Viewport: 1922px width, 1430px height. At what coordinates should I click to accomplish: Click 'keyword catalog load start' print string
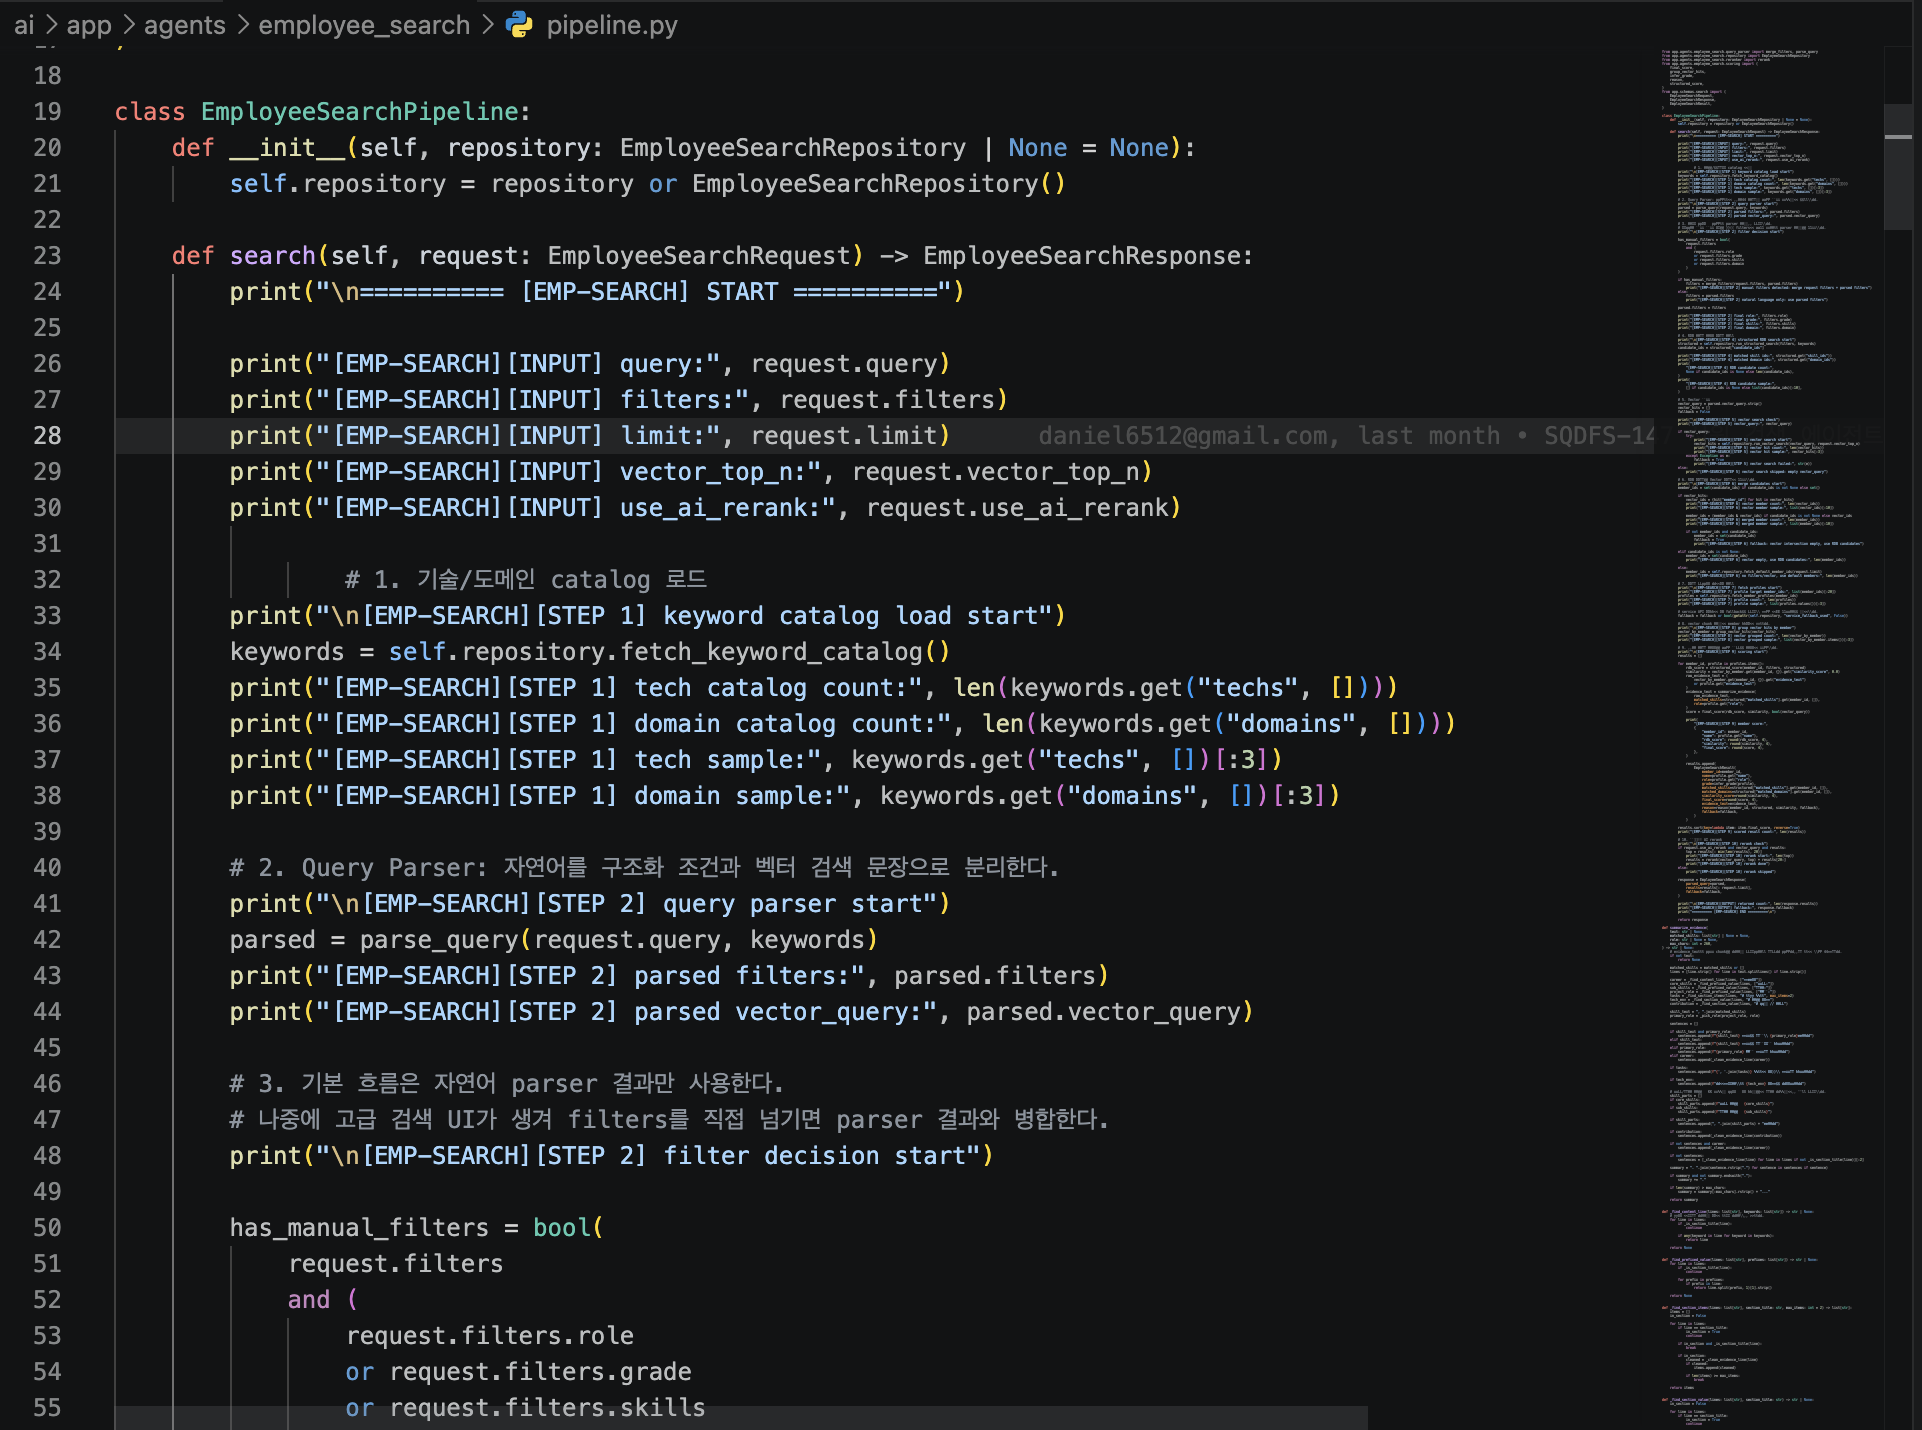(x=857, y=616)
